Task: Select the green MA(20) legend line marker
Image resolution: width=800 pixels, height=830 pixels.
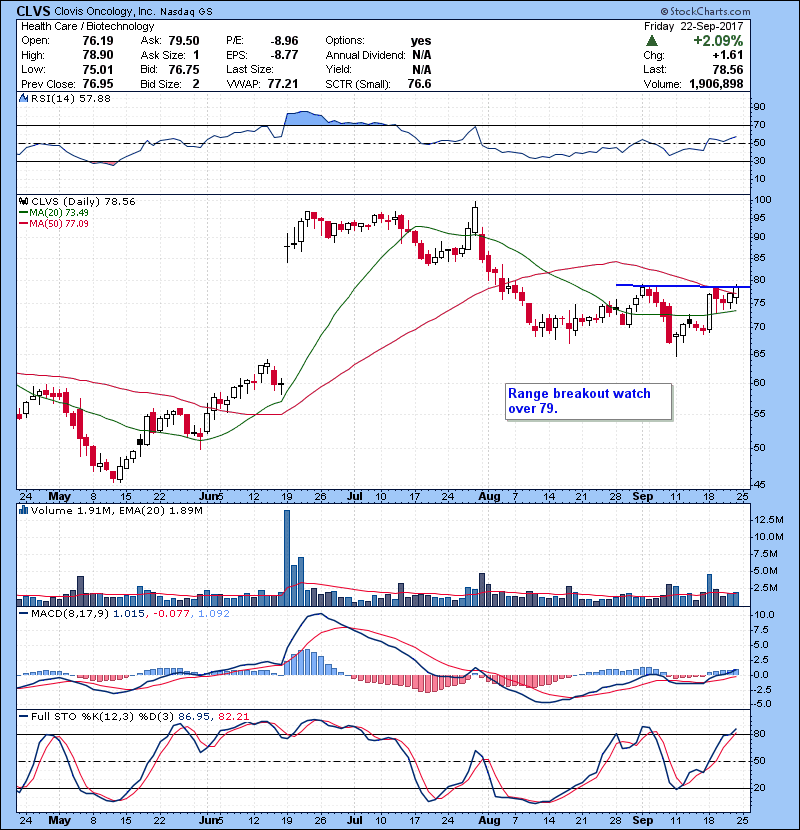Action: click(x=24, y=213)
